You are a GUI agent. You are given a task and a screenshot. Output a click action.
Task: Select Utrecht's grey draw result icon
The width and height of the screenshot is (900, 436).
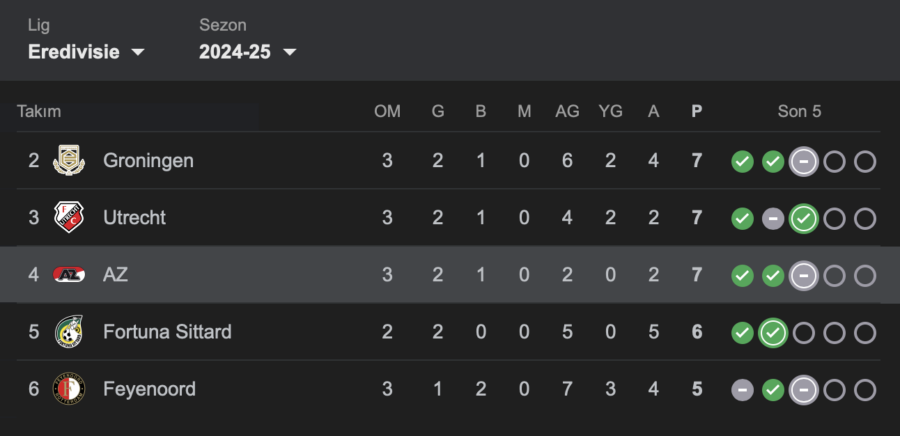tap(773, 219)
